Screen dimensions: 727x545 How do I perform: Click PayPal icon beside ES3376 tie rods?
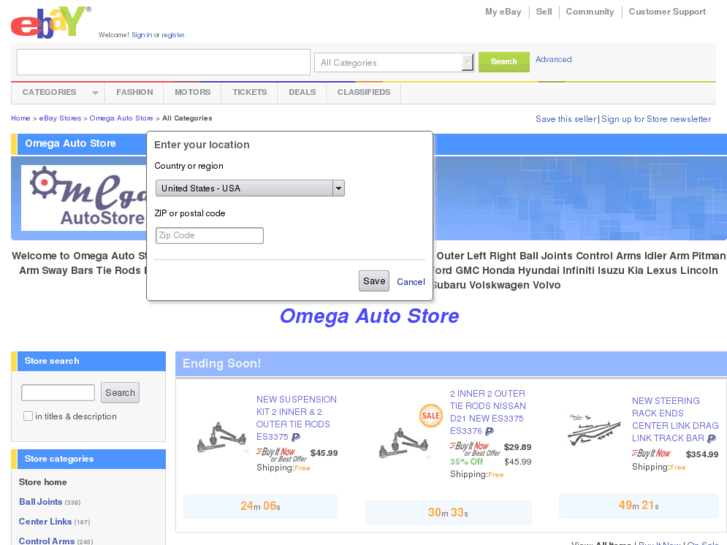[x=489, y=431]
